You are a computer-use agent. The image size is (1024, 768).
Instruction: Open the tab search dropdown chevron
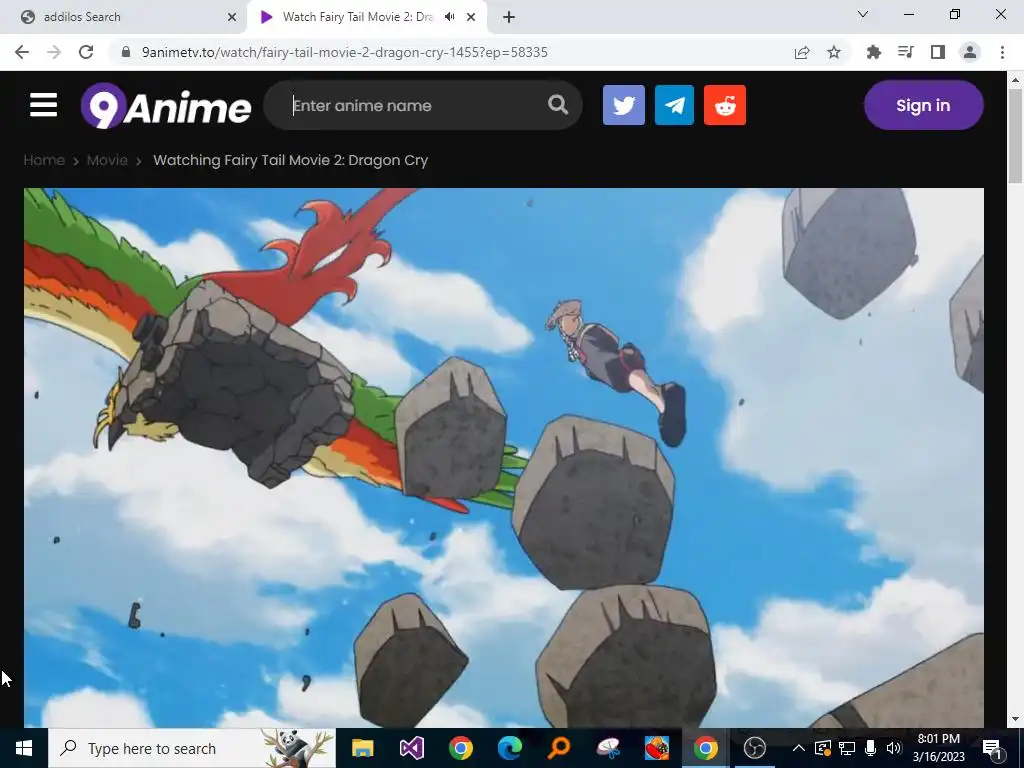863,14
